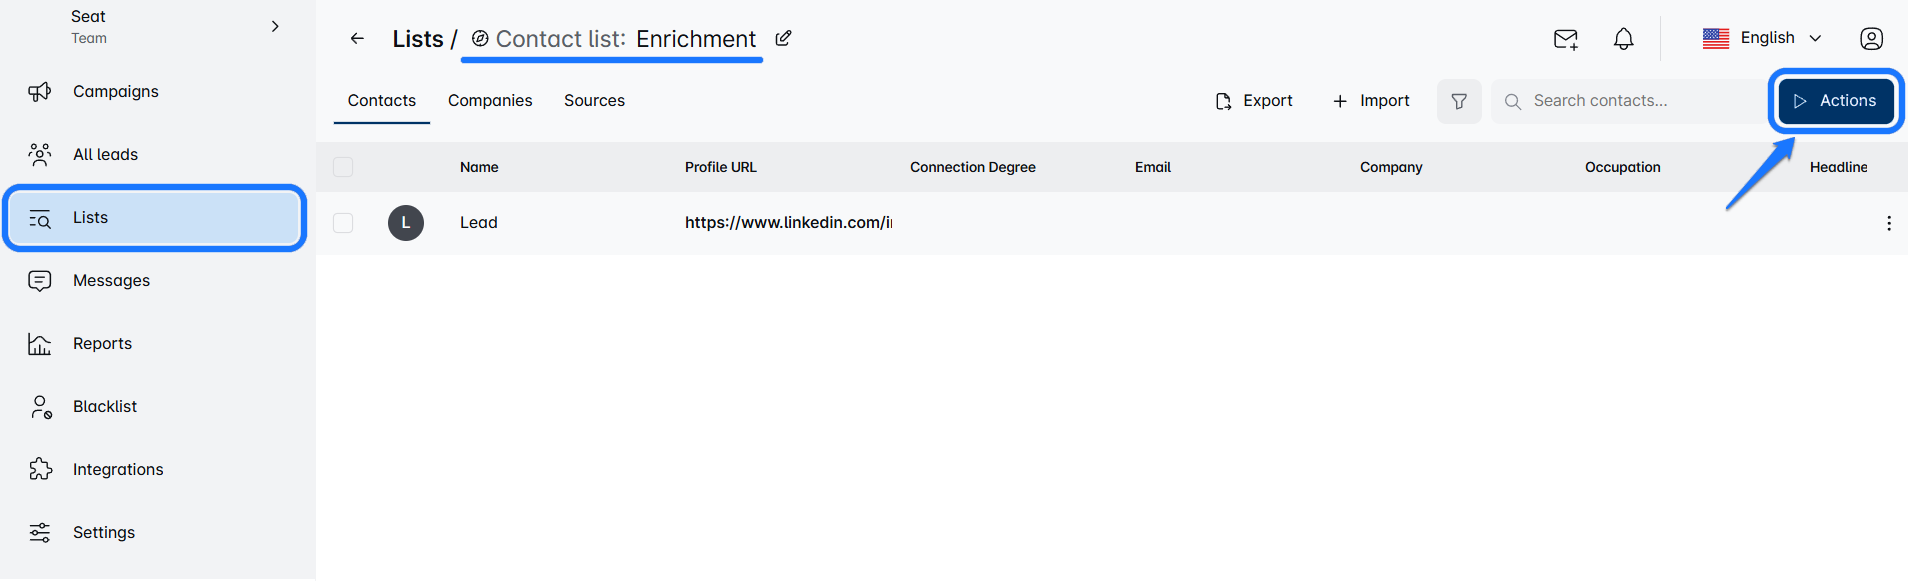Image resolution: width=1908 pixels, height=581 pixels.
Task: Open the Integrations section
Action: pos(118,469)
